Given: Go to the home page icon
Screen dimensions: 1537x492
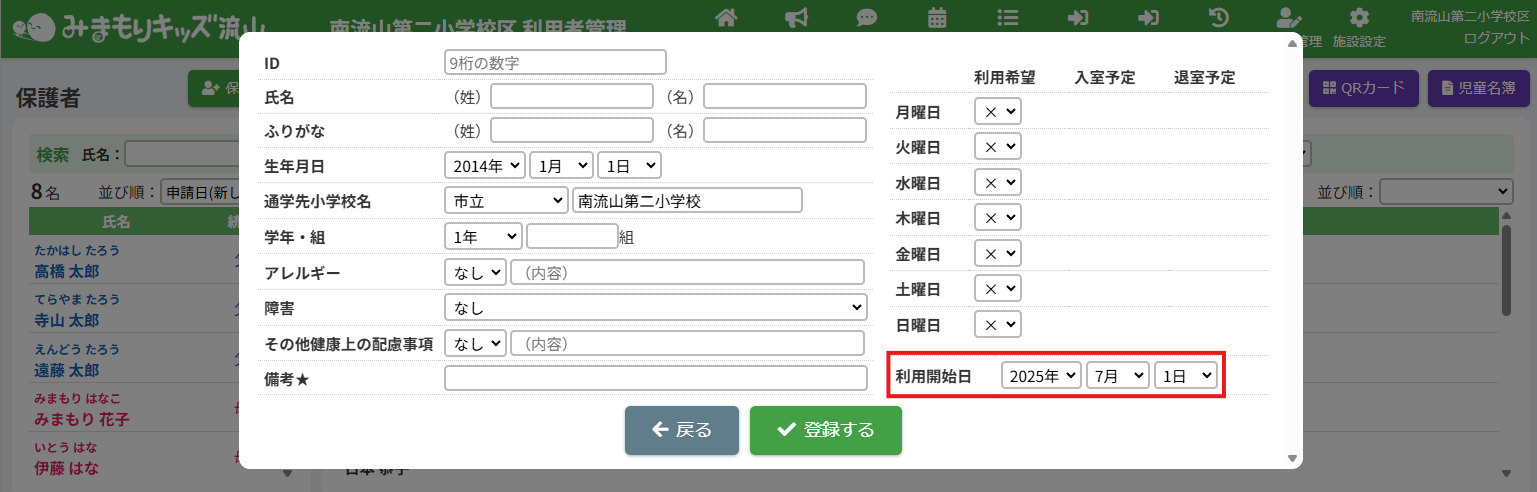Looking at the screenshot, I should click(726, 17).
